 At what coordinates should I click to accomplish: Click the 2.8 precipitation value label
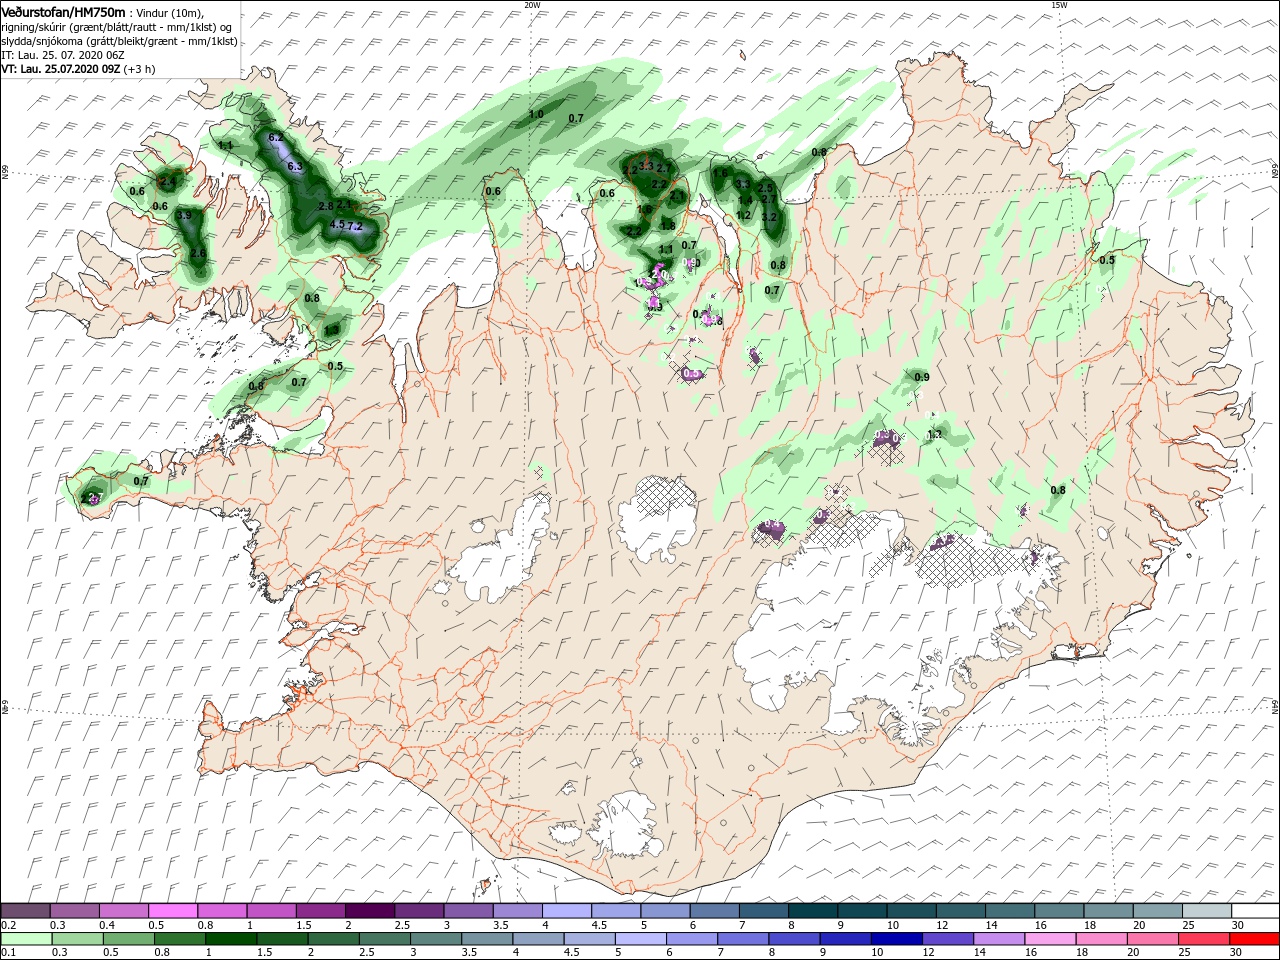pos(325,205)
